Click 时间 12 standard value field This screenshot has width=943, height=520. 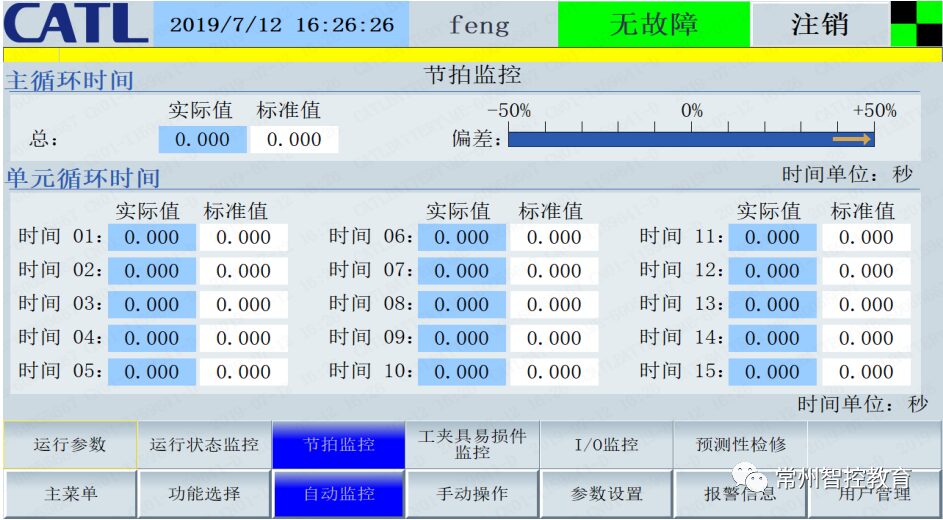[x=867, y=271]
